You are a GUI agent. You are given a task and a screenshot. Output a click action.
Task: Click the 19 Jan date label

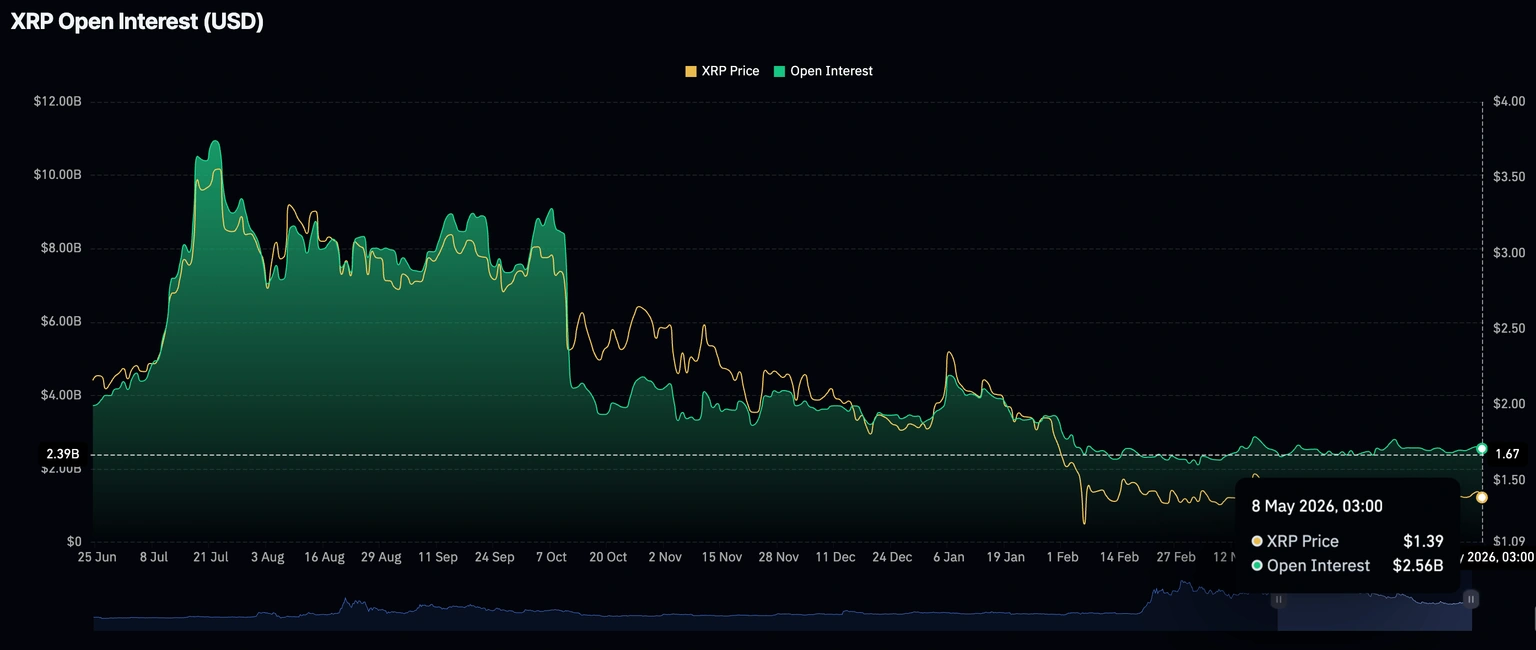(x=1005, y=557)
